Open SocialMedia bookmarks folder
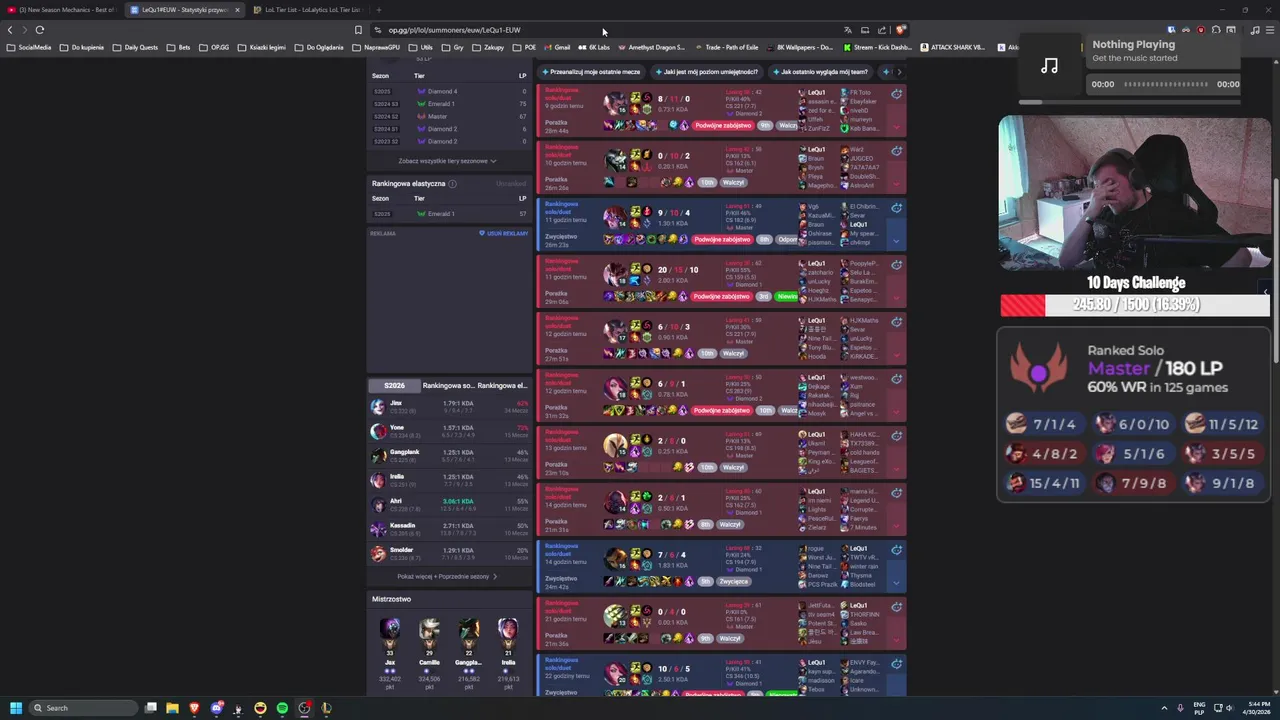Image resolution: width=1280 pixels, height=720 pixels. [x=29, y=47]
